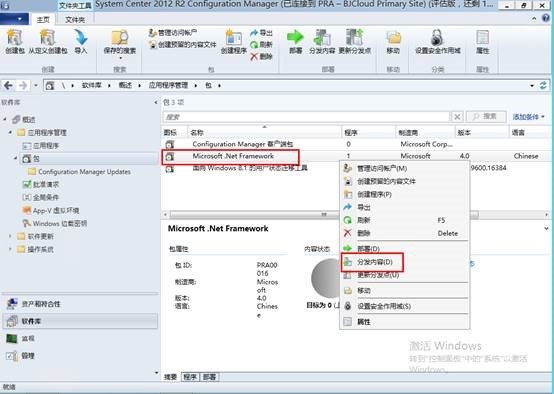Select 应用程序 in the tree

(41, 146)
